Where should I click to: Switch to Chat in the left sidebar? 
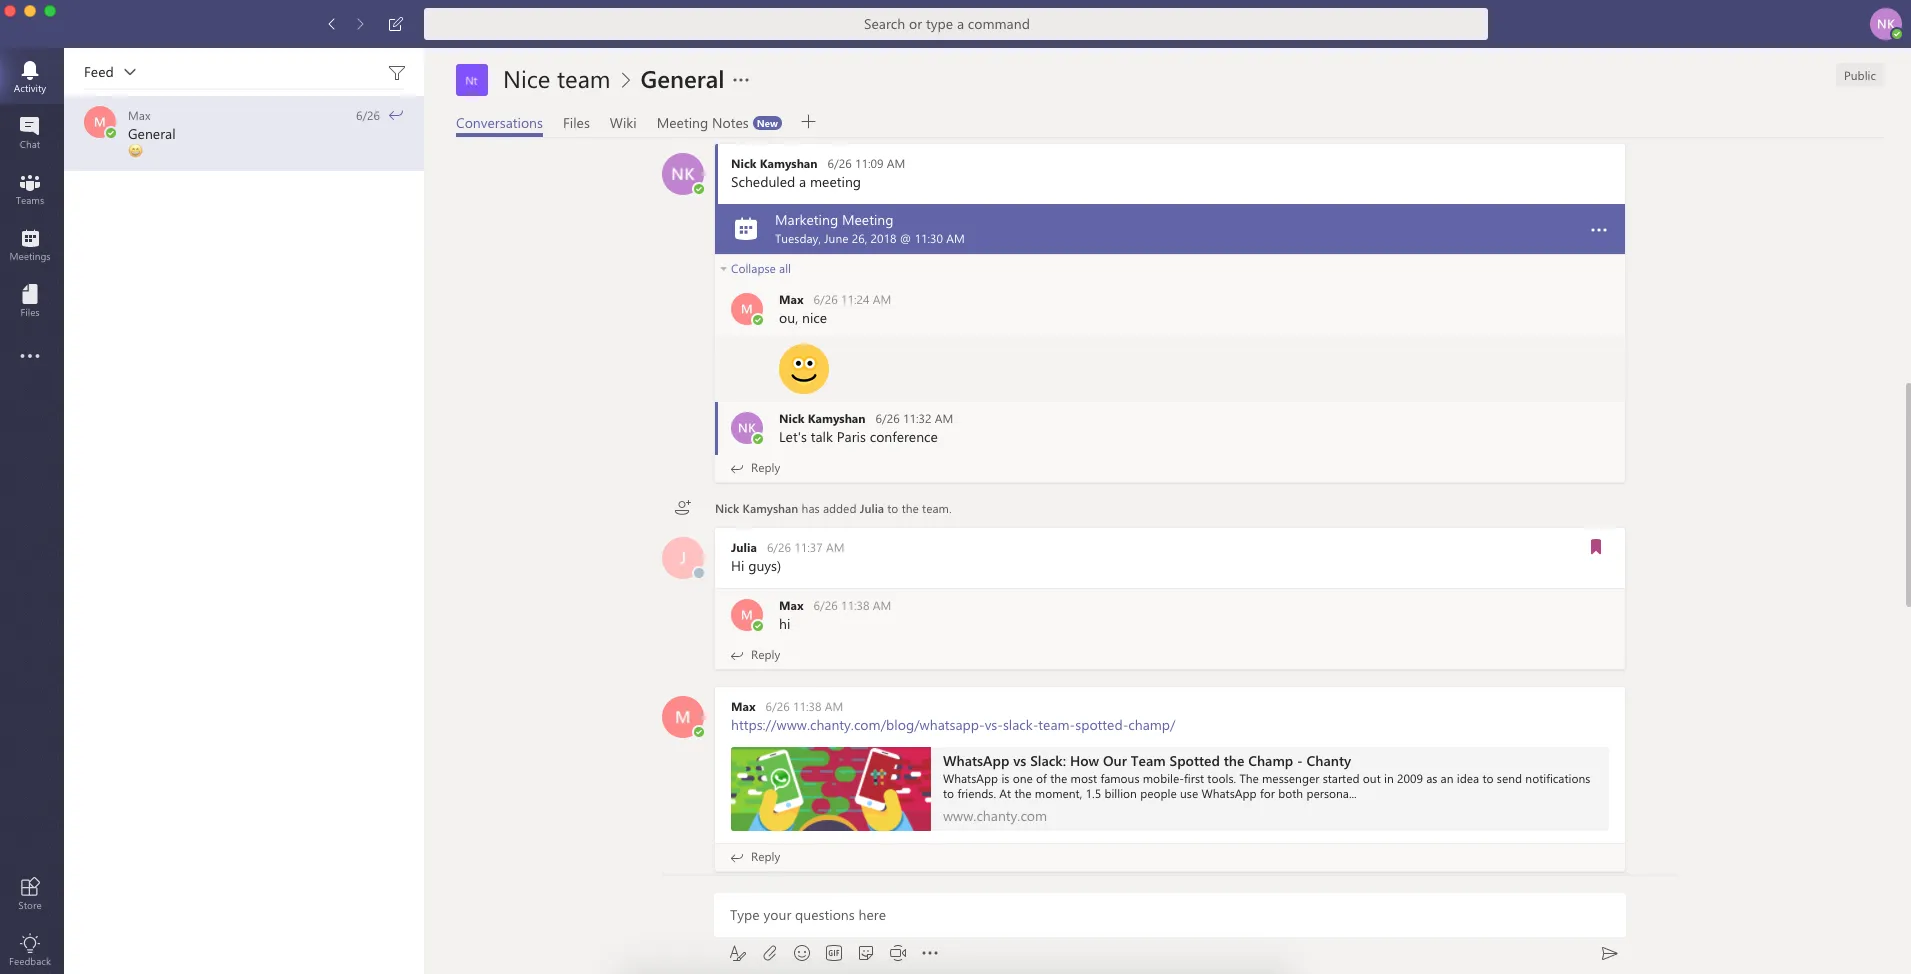tap(29, 131)
